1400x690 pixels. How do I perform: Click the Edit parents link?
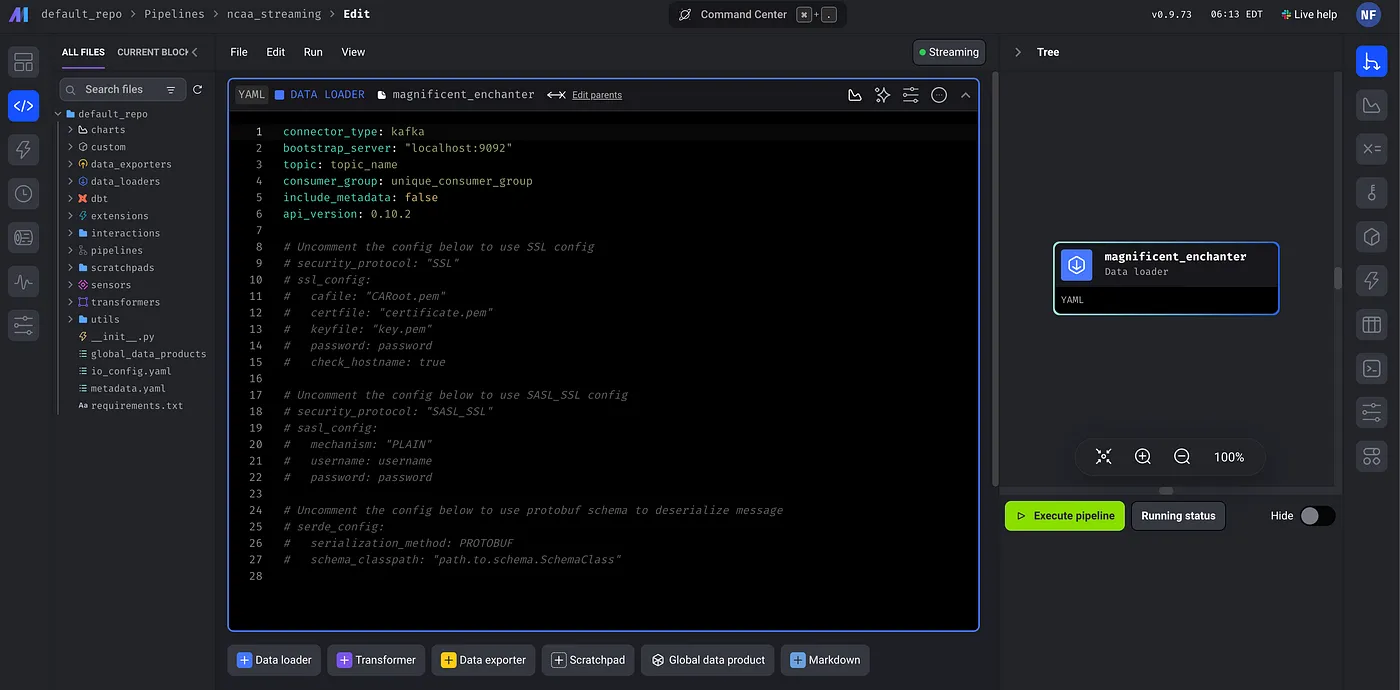pos(597,95)
